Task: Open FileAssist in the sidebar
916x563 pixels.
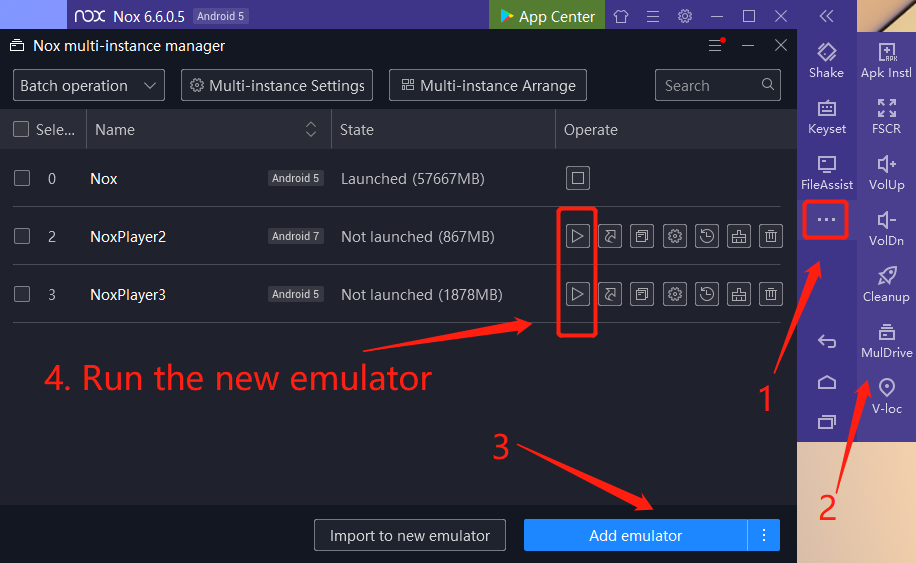Action: pos(827,173)
